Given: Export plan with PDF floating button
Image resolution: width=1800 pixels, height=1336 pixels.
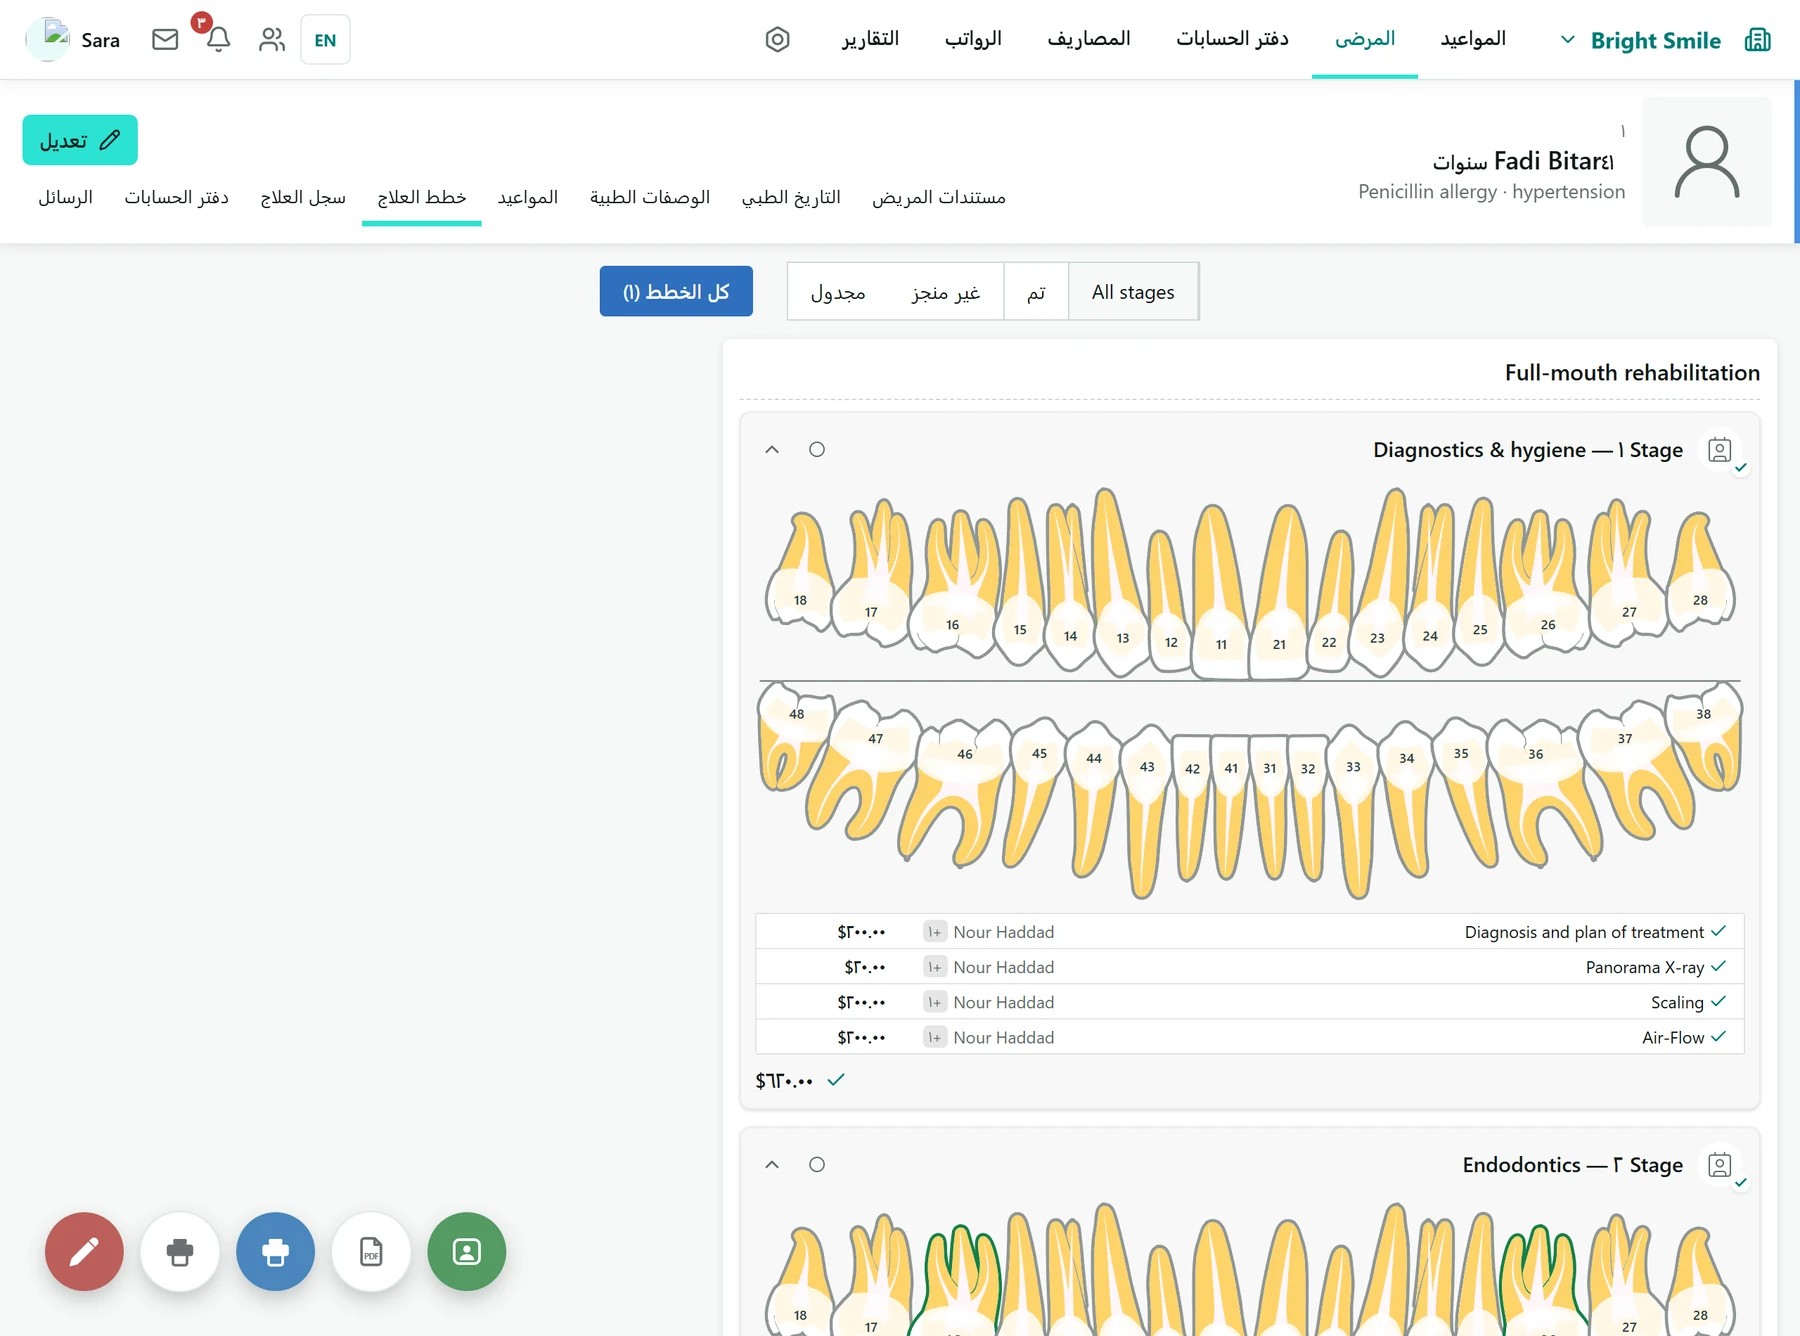Looking at the screenshot, I should [371, 1251].
